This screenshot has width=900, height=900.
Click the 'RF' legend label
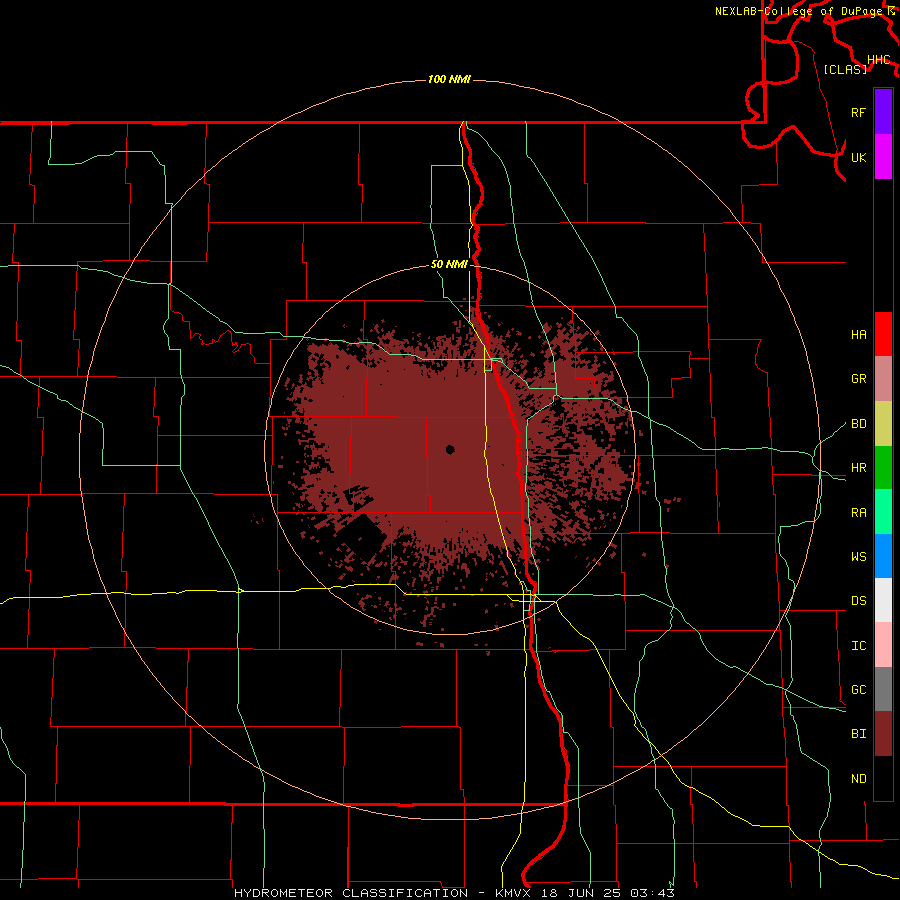859,112
